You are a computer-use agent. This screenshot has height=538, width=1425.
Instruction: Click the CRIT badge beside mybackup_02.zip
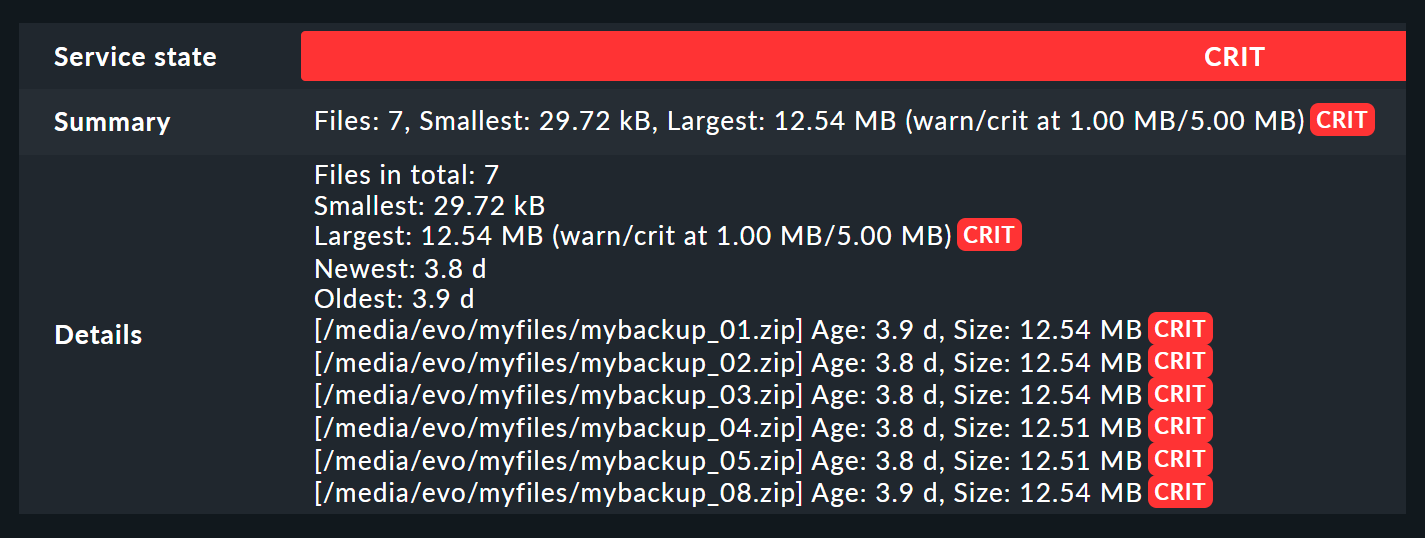pyautogui.click(x=1180, y=361)
